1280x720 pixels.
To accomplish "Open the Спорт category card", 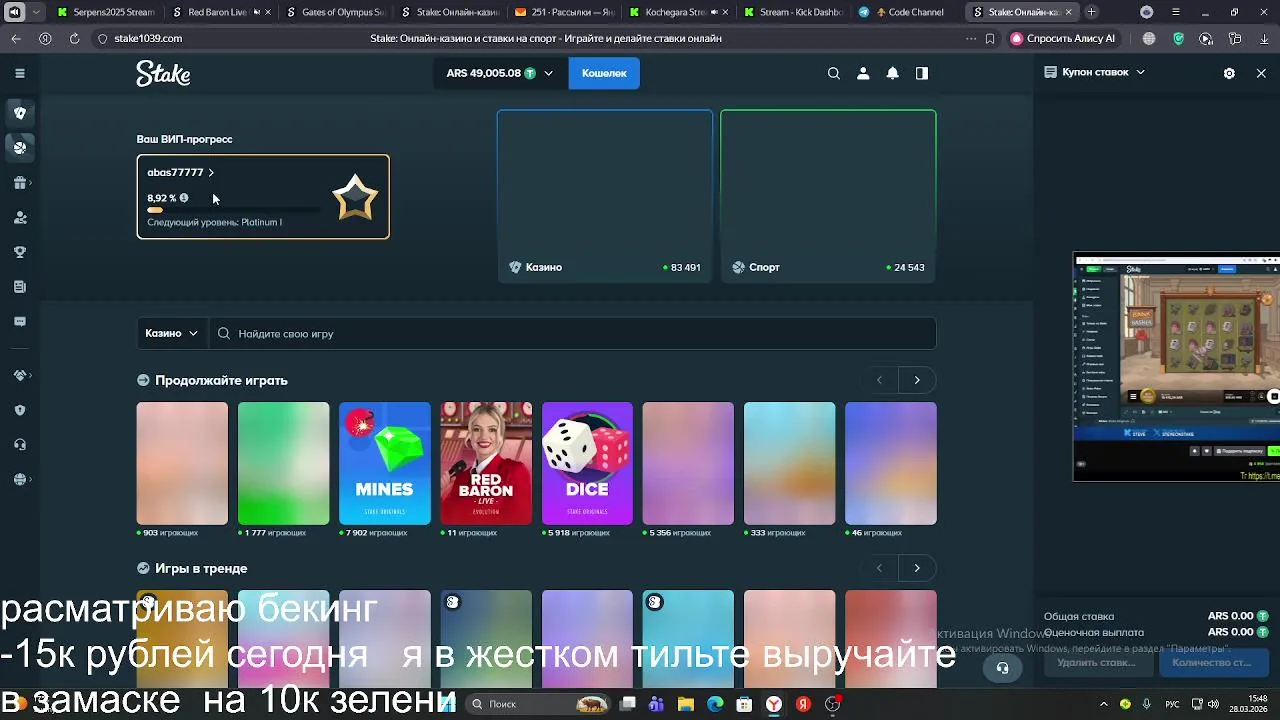I will tap(828, 196).
